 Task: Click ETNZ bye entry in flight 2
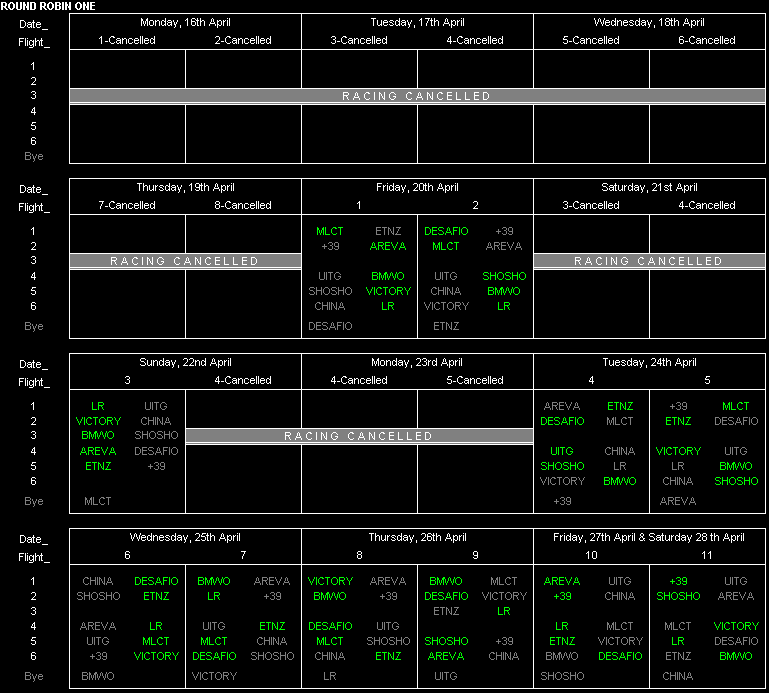446,326
